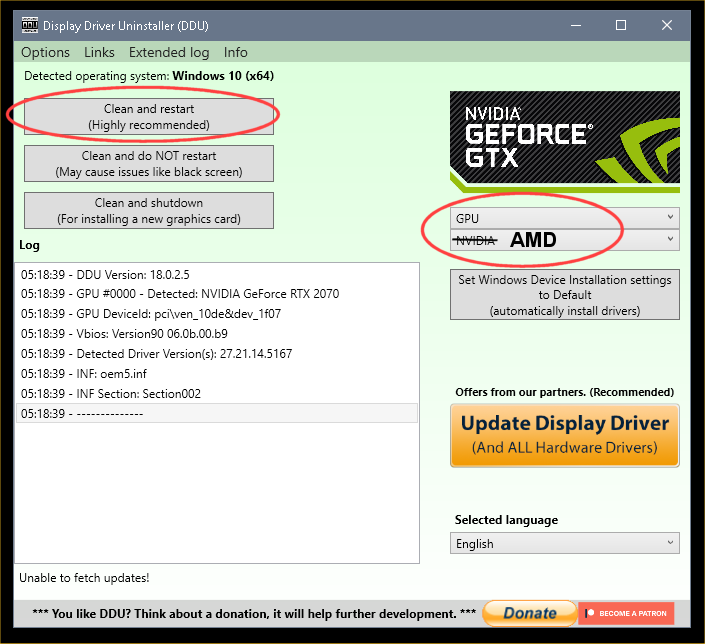Open the GPU device type dropdown

pos(565,218)
